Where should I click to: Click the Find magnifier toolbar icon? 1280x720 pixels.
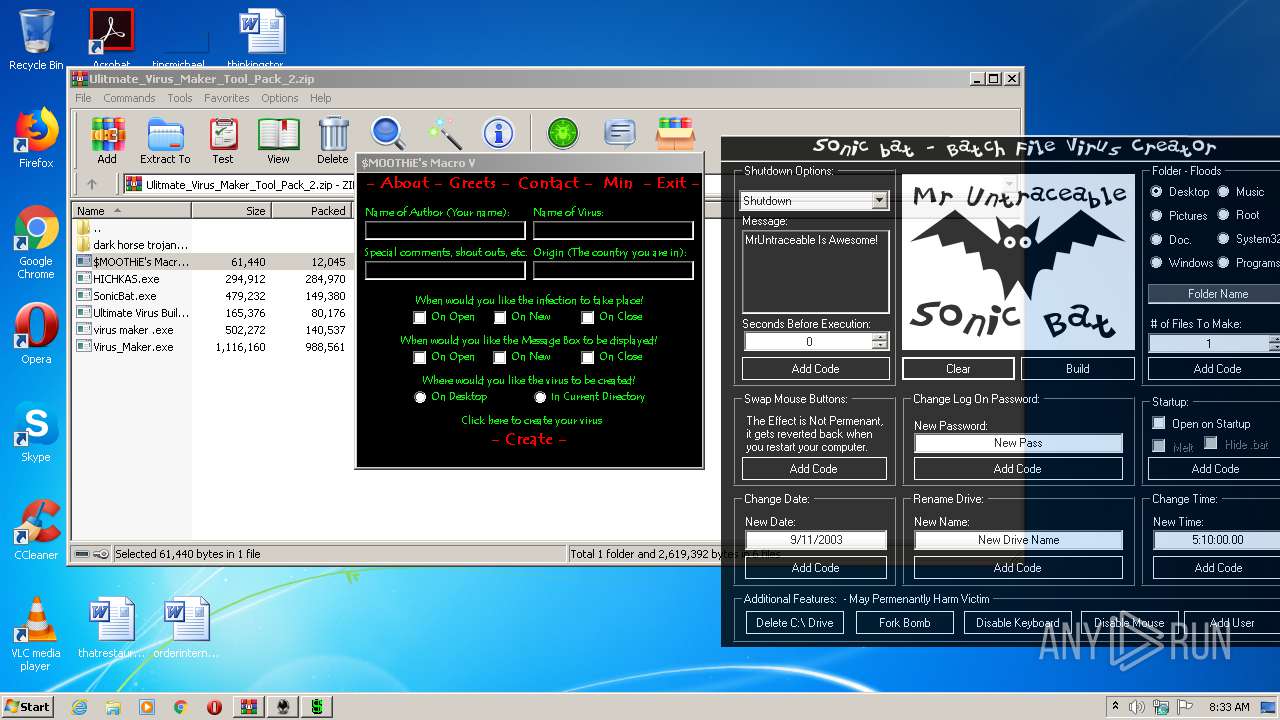(x=388, y=132)
